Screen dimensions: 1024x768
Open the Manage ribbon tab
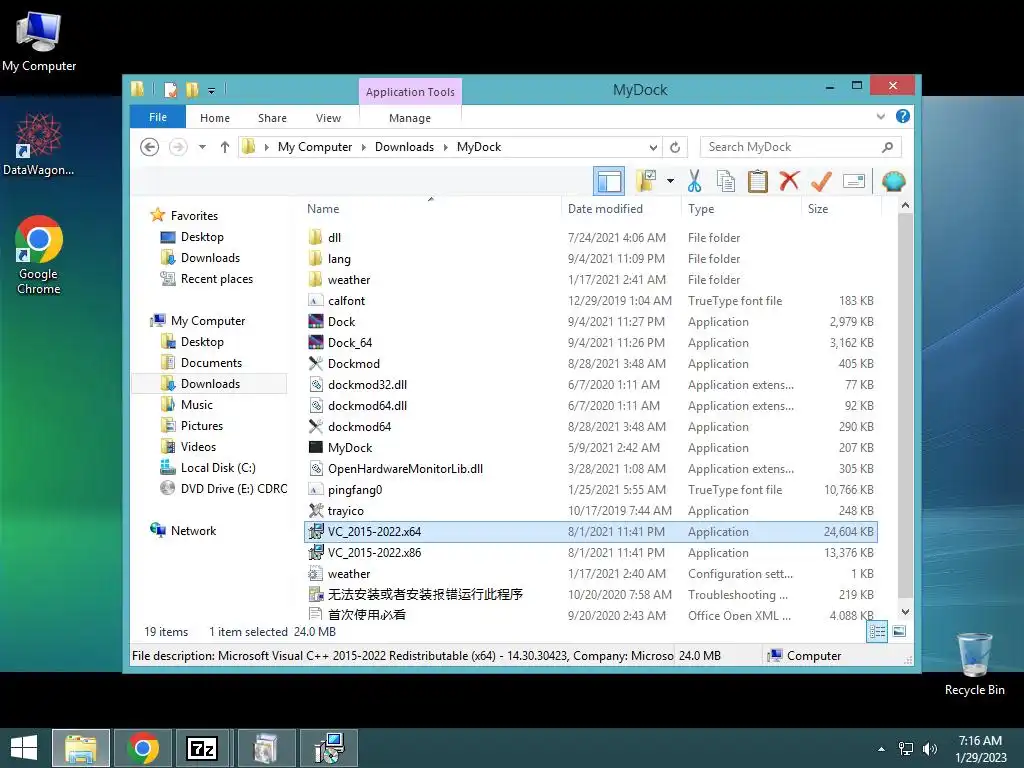pyautogui.click(x=410, y=118)
